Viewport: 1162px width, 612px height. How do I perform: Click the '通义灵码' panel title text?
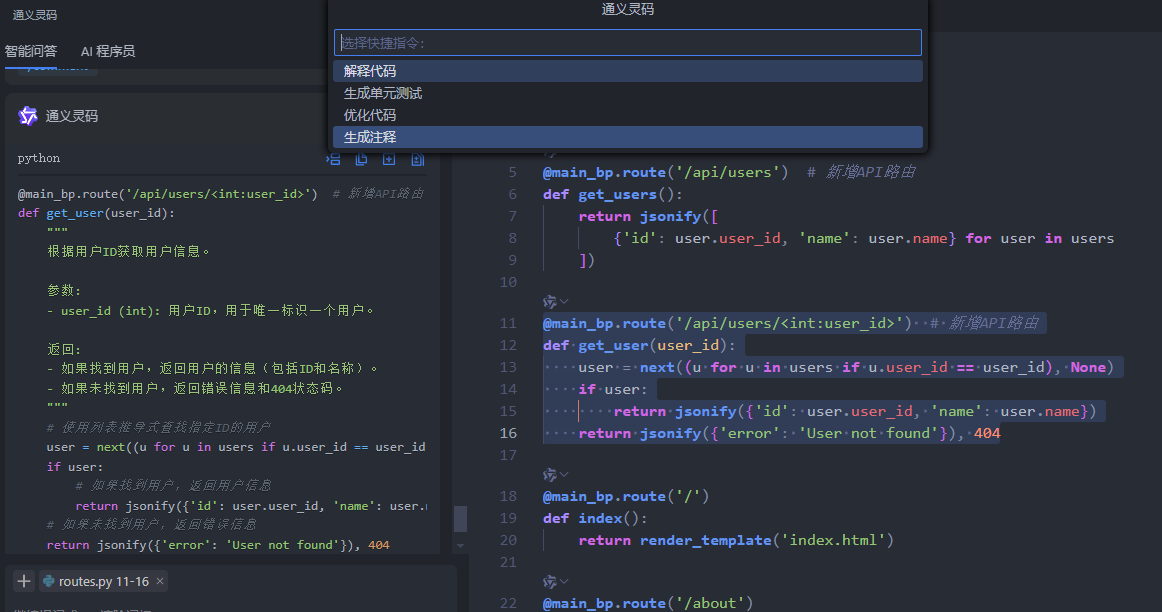[34, 15]
